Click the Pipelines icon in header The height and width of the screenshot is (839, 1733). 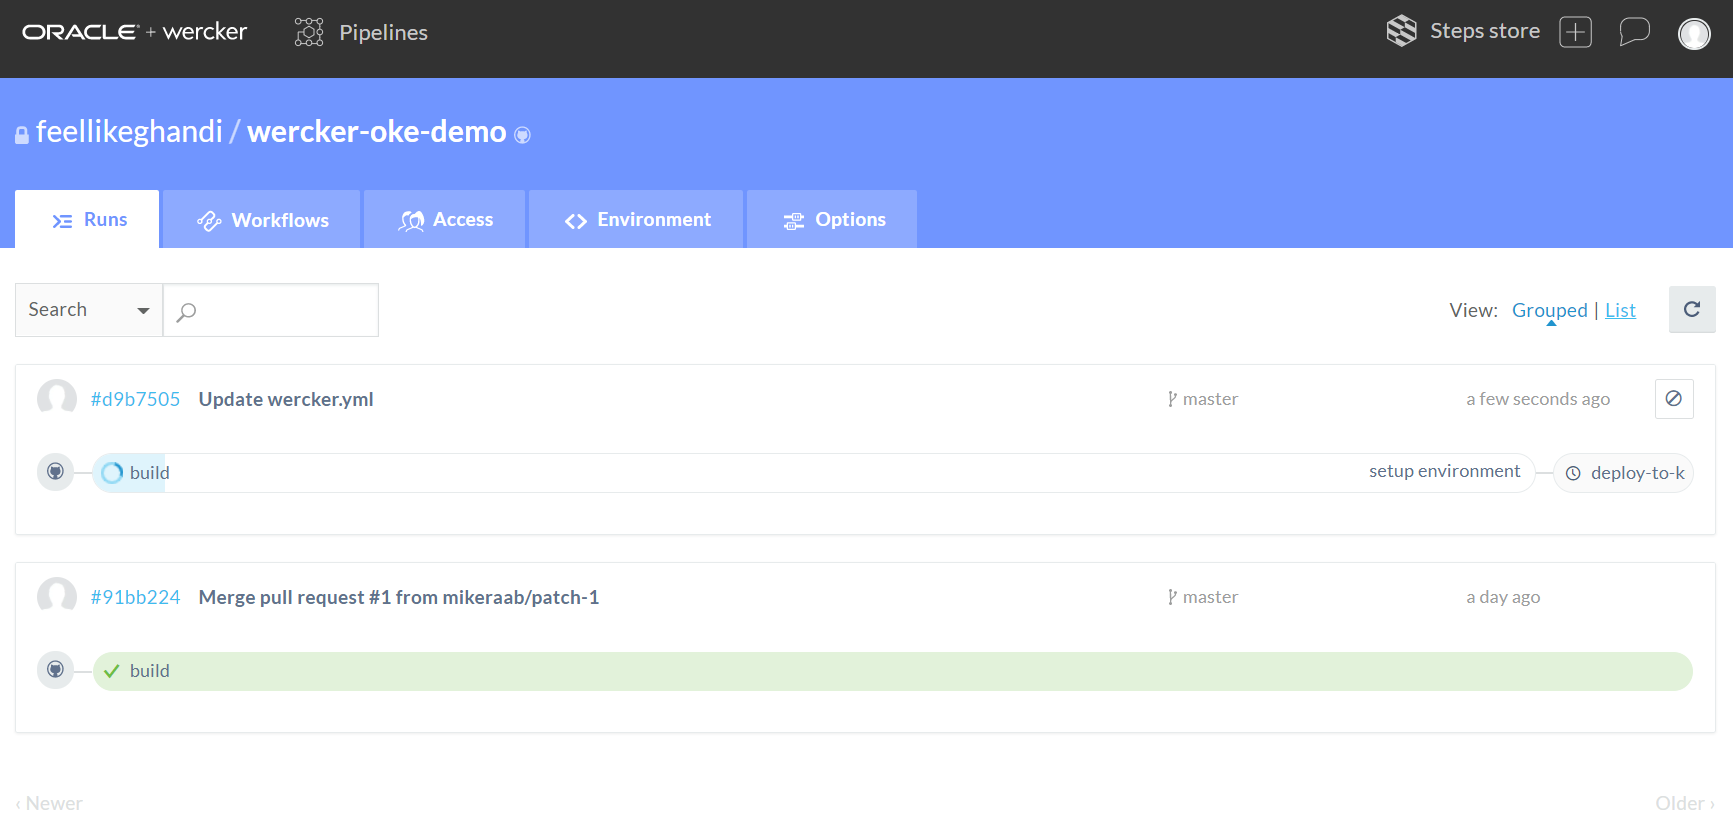[x=309, y=32]
